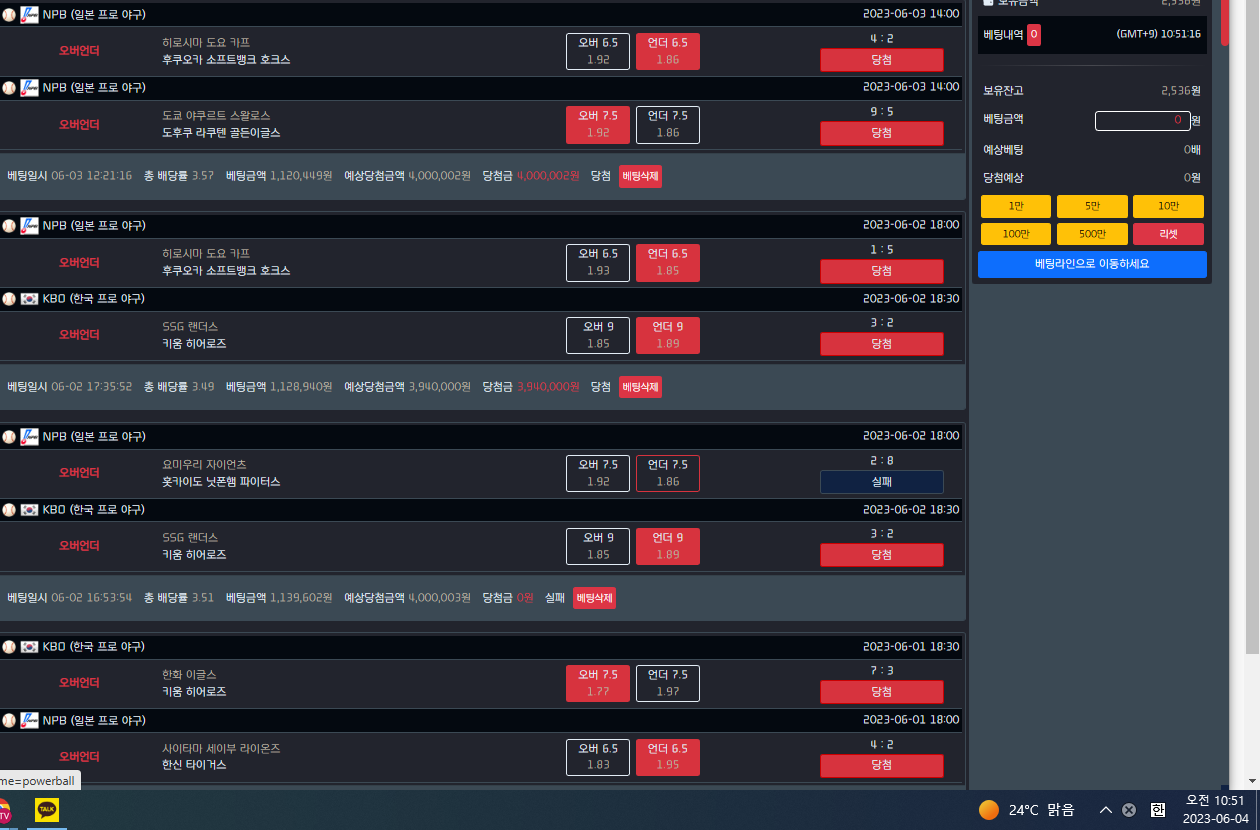Open KakaoTalk from the taskbar
This screenshot has width=1260, height=830.
click(x=47, y=810)
